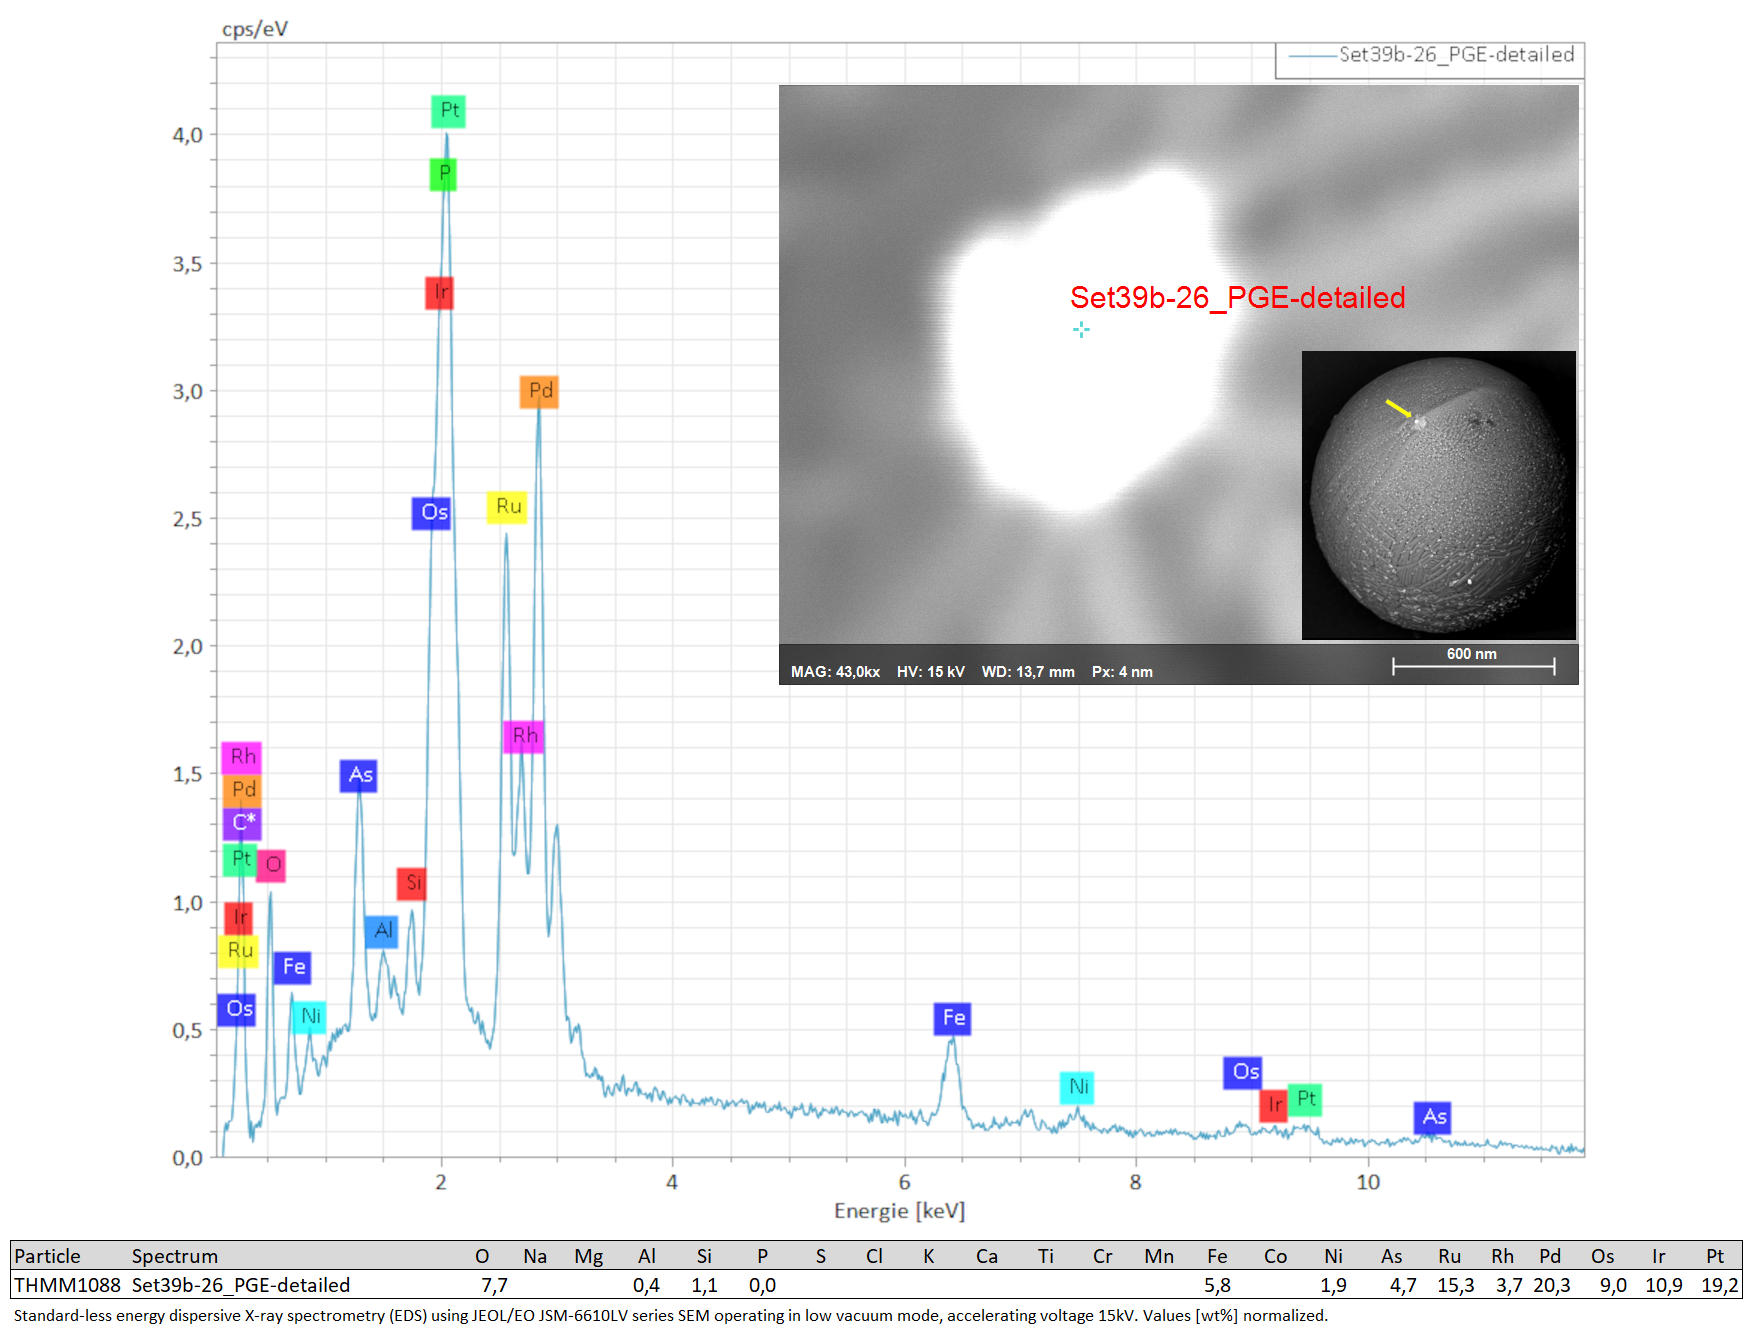Click the cyan measurement crosshair in SEM image
This screenshot has width=1758, height=1332.
click(1081, 329)
